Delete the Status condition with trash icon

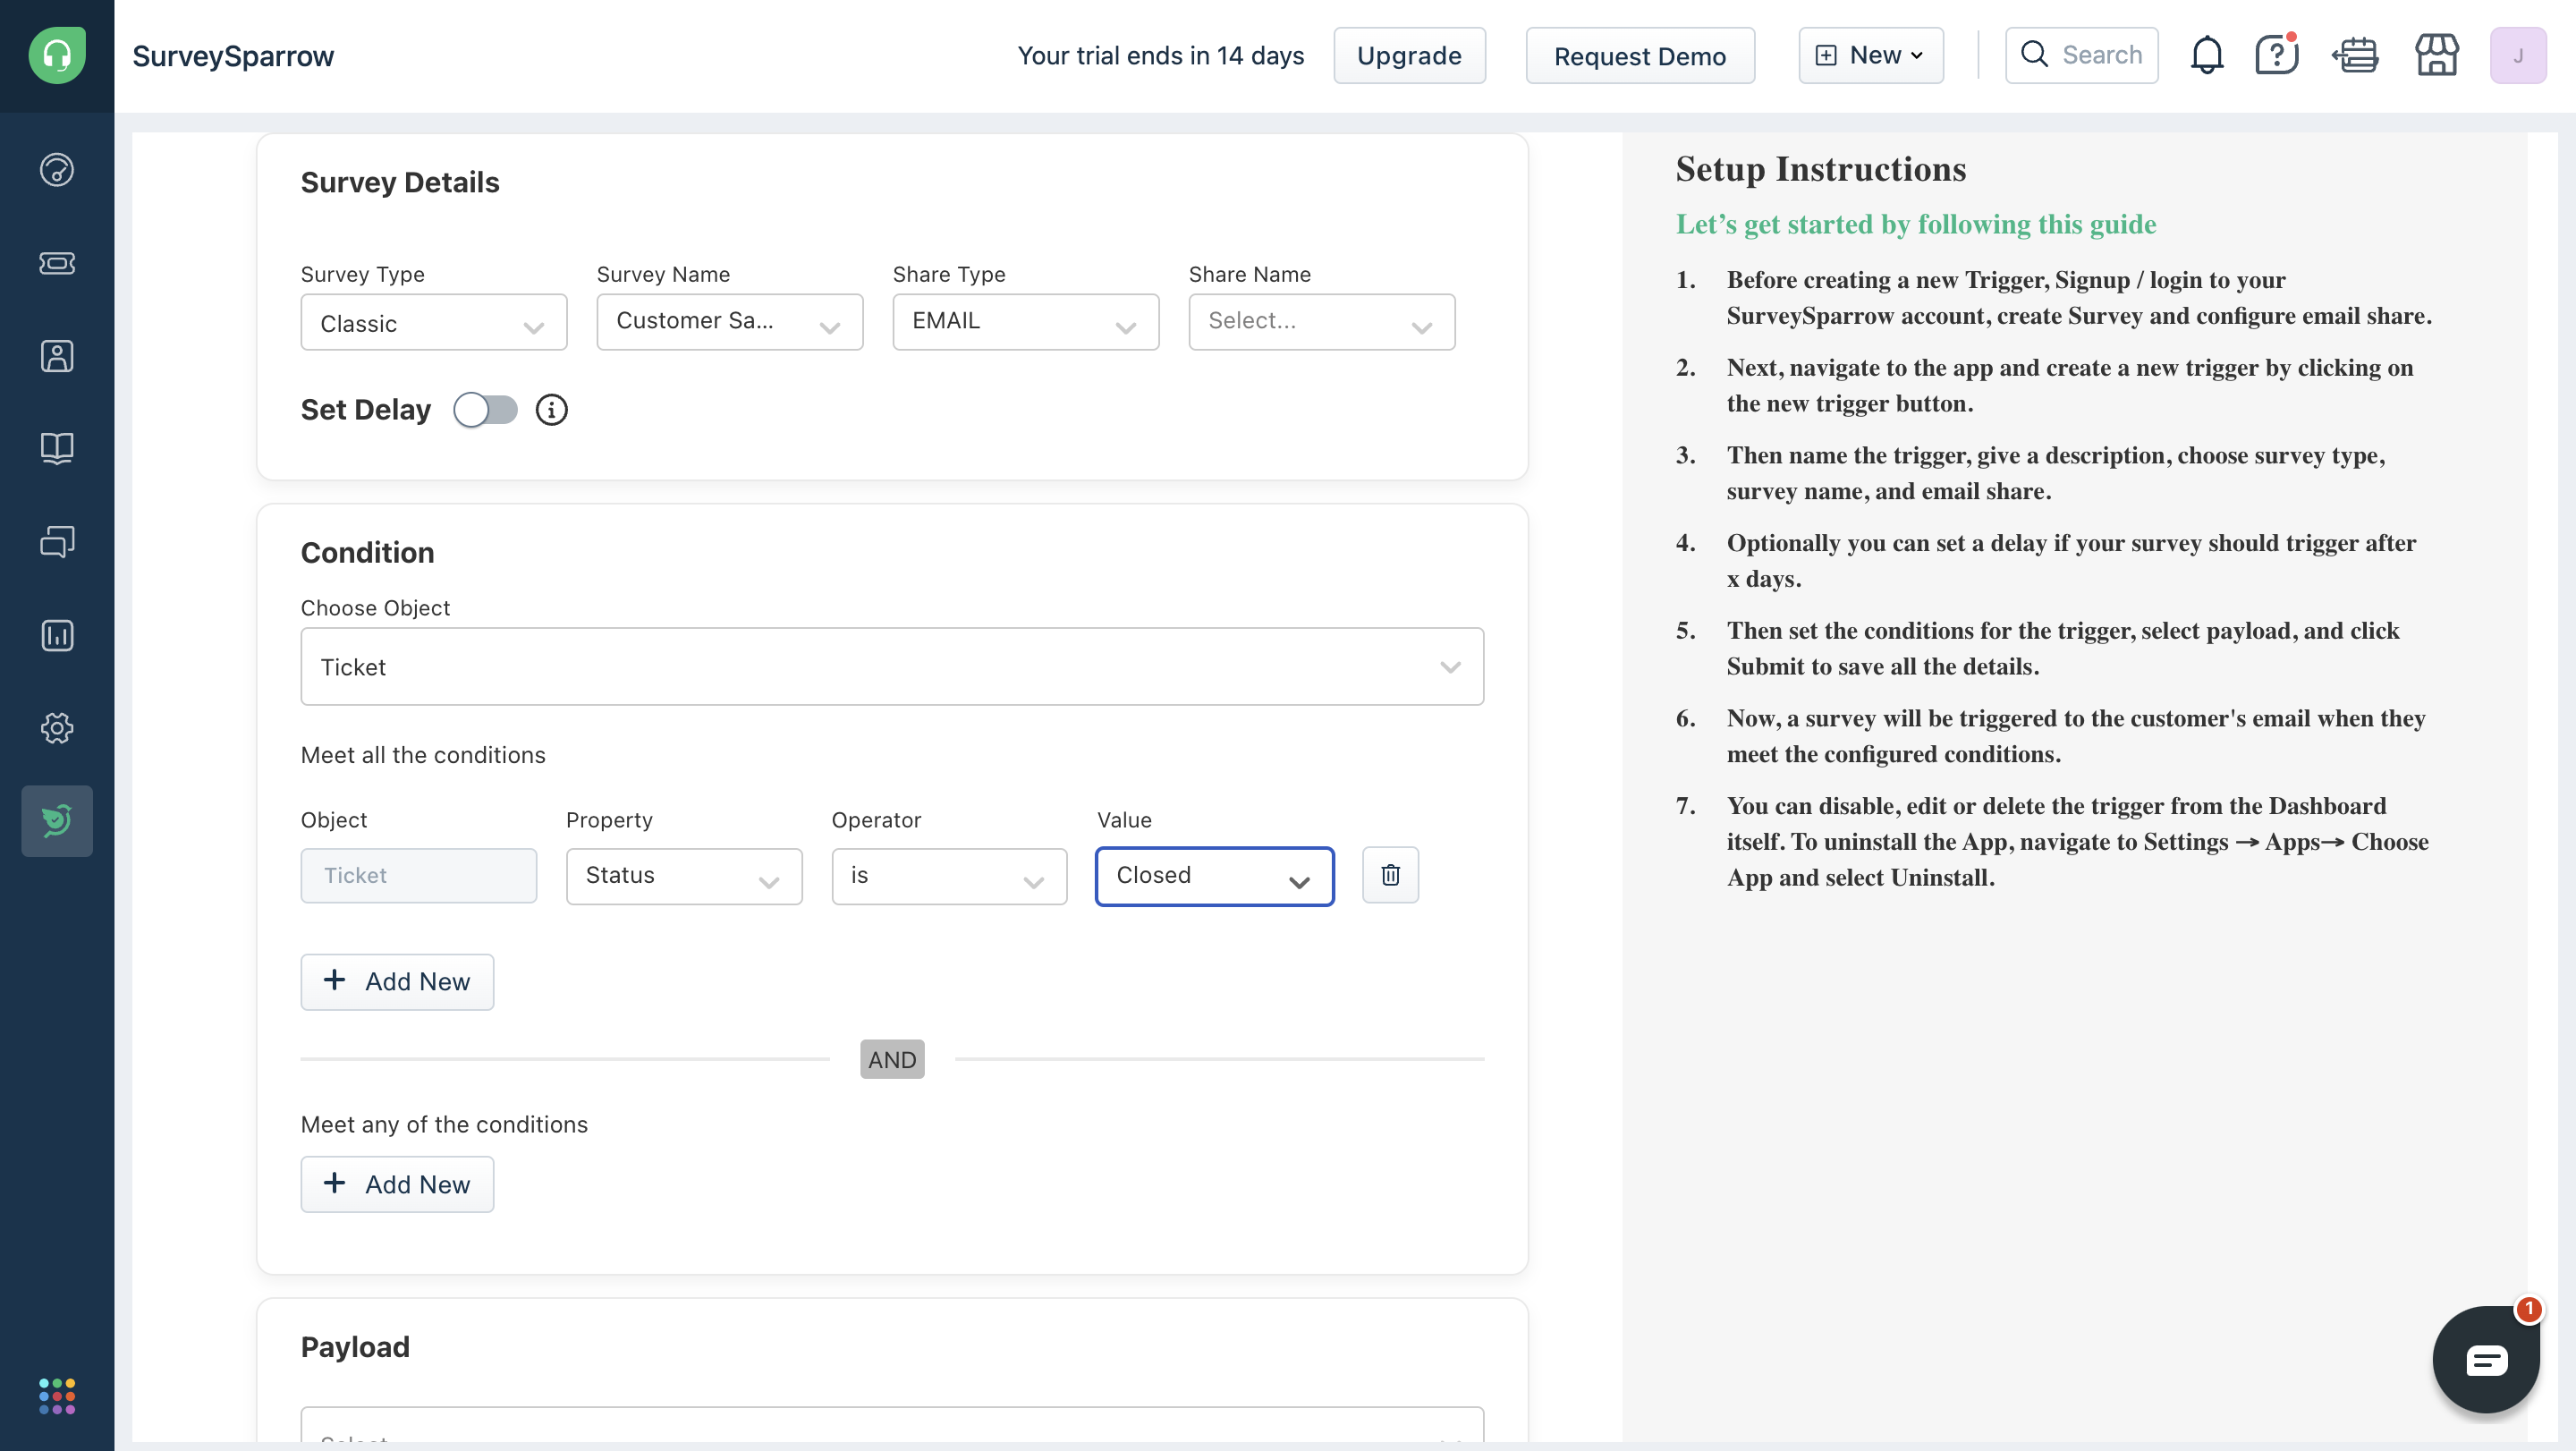(x=1390, y=875)
